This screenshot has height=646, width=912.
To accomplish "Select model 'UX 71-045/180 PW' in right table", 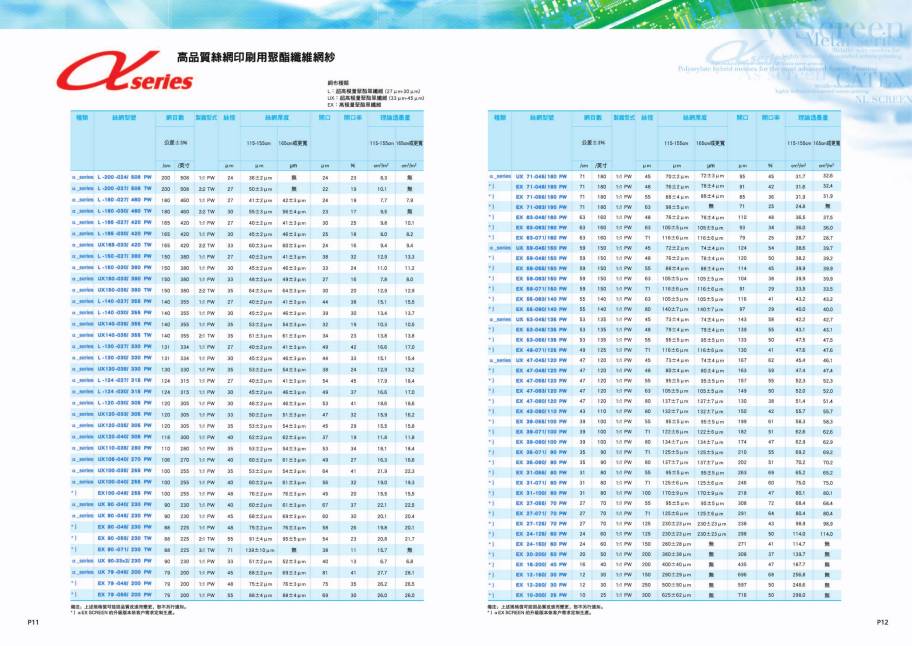I will pyautogui.click(x=541, y=176).
